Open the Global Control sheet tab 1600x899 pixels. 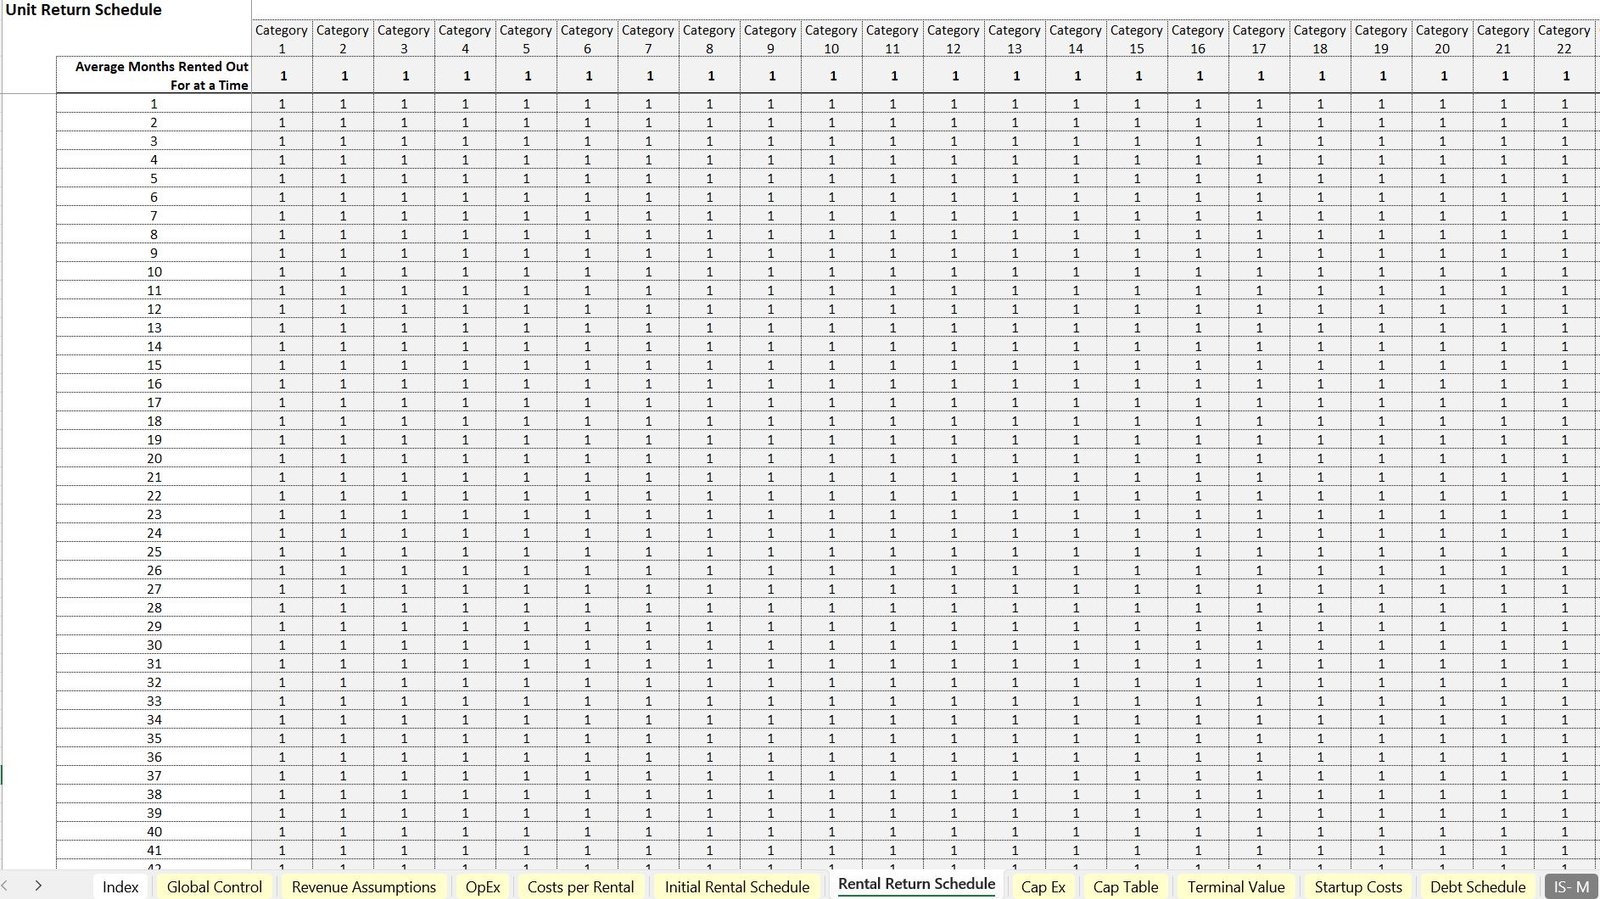(x=214, y=887)
